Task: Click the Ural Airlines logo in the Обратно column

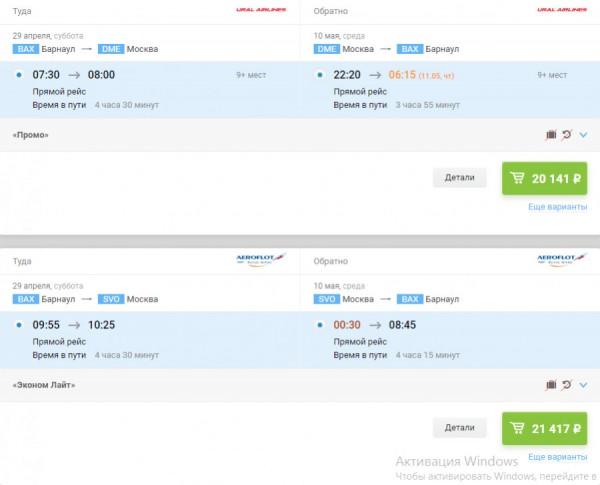Action: (562, 10)
